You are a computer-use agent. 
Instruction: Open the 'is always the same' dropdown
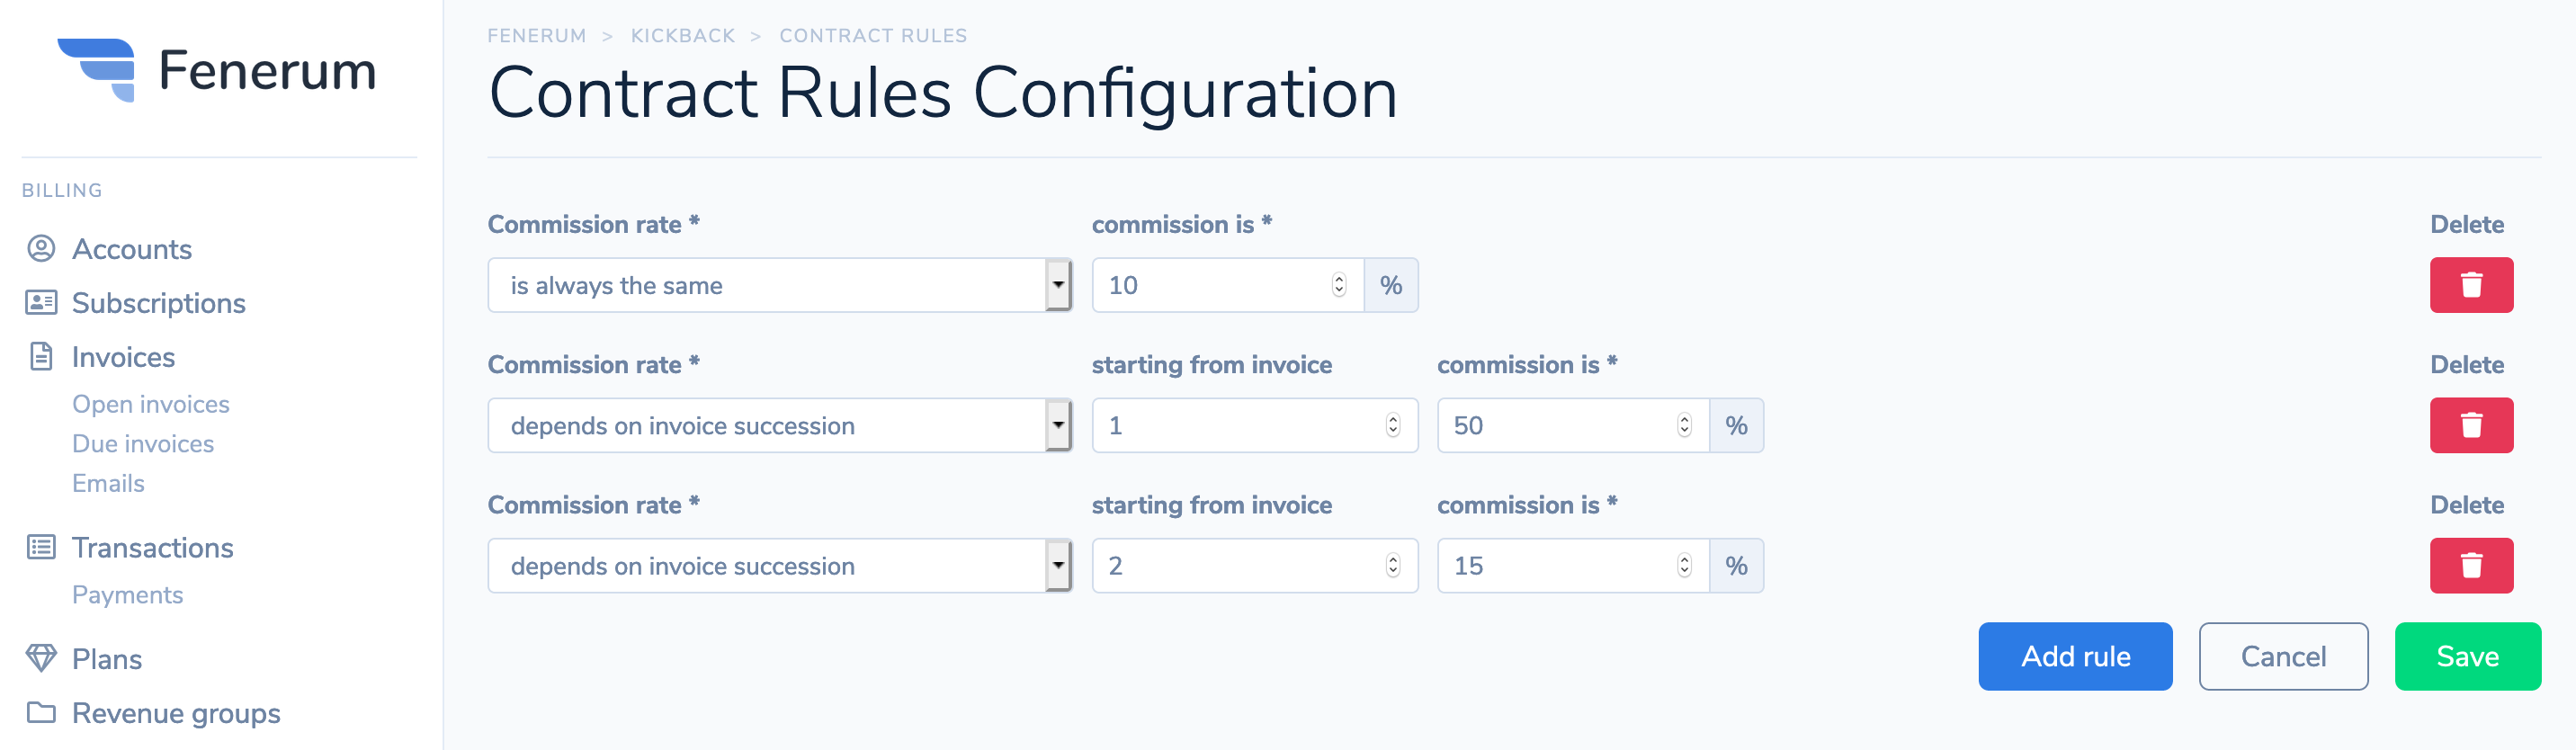(780, 285)
